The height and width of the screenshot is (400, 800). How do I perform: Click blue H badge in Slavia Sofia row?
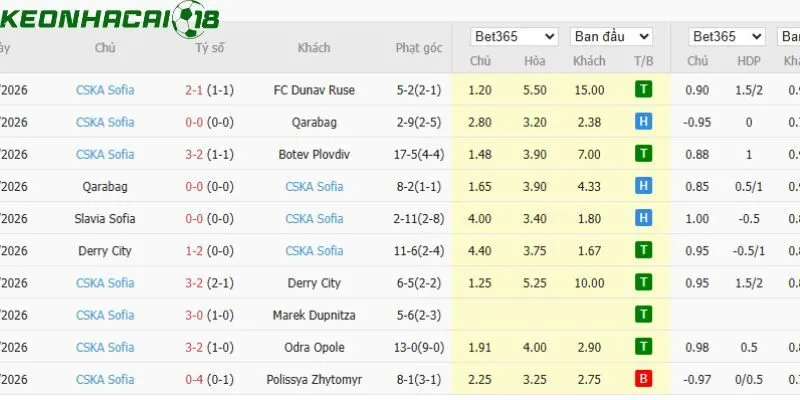643,218
